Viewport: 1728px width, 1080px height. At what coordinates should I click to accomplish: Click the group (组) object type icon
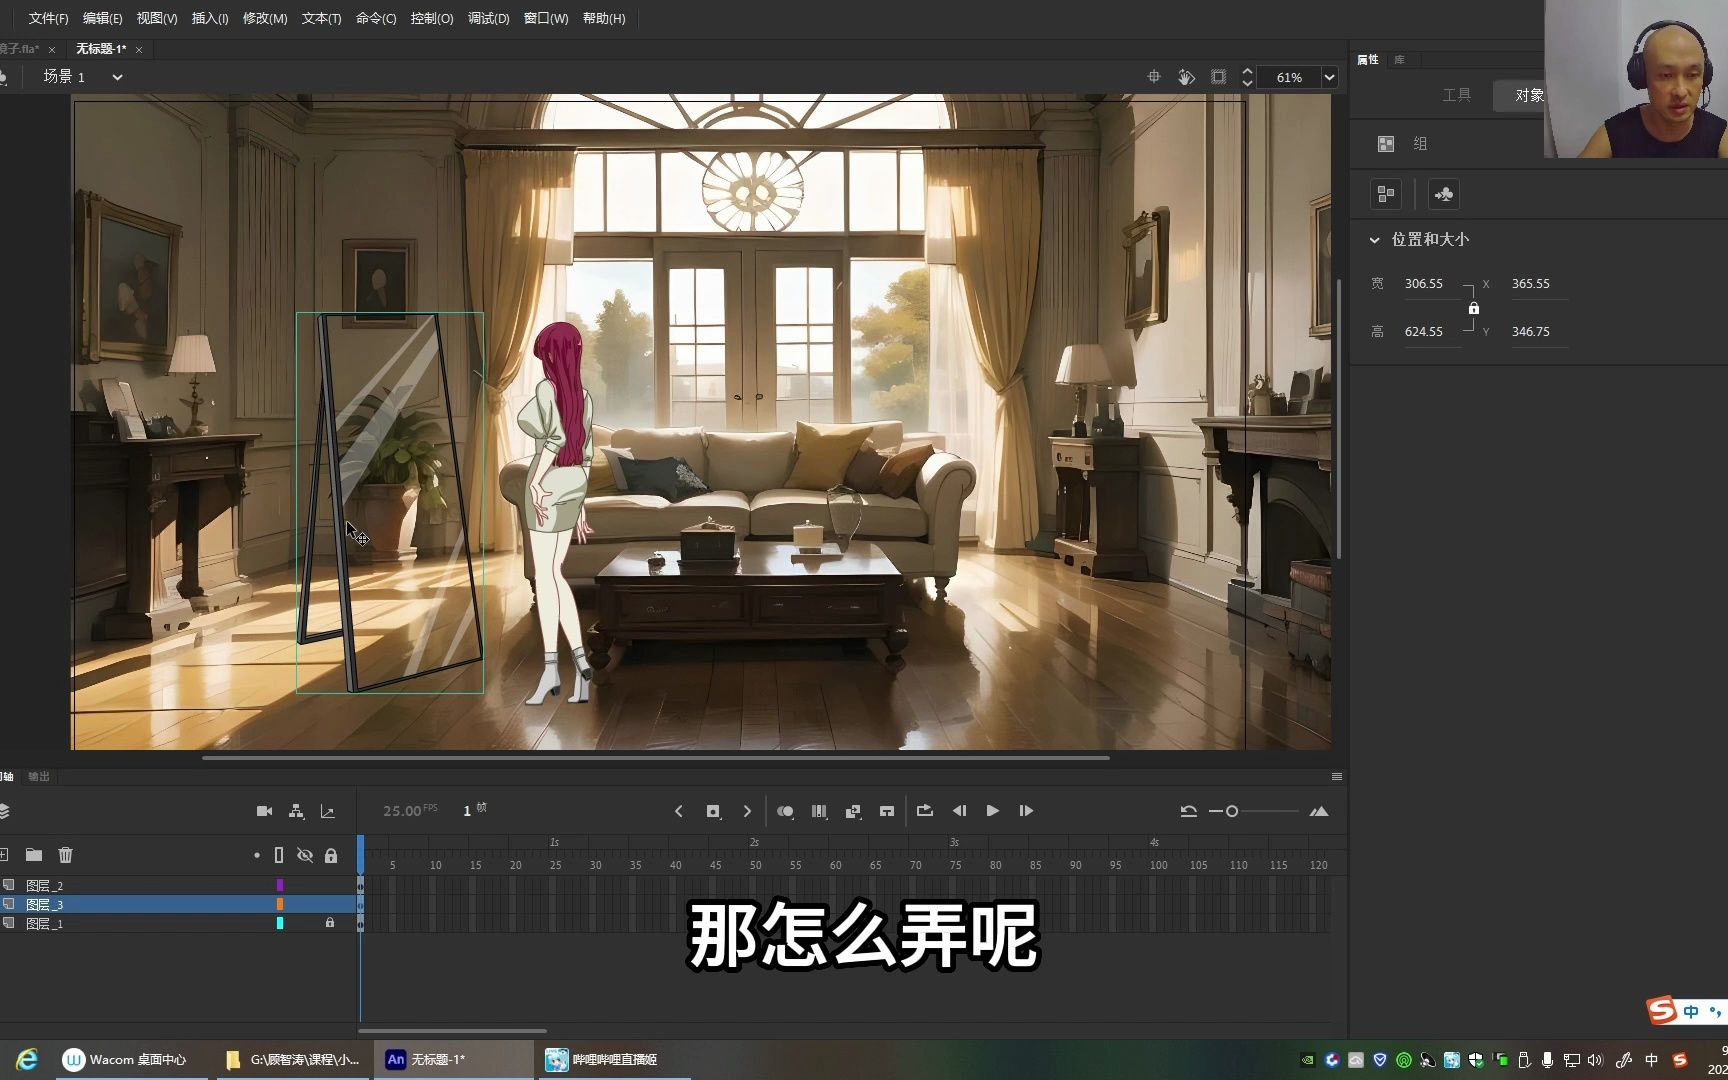pyautogui.click(x=1386, y=144)
